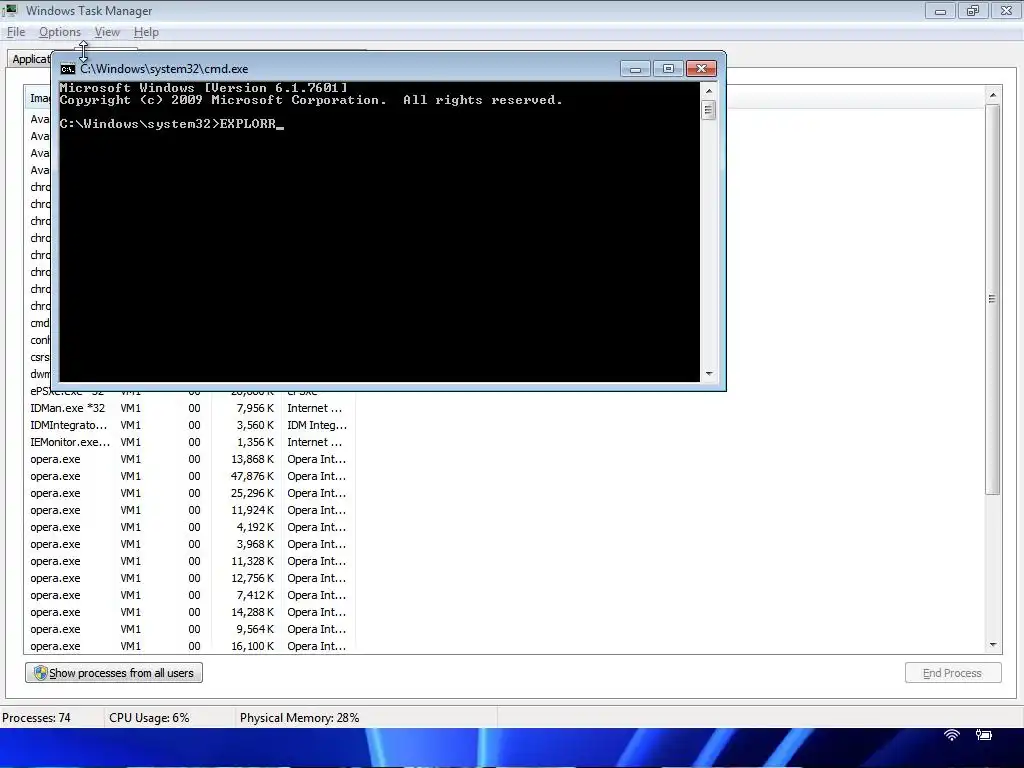Select the cmd process row in list
Screen dimensions: 1024x768
38,323
